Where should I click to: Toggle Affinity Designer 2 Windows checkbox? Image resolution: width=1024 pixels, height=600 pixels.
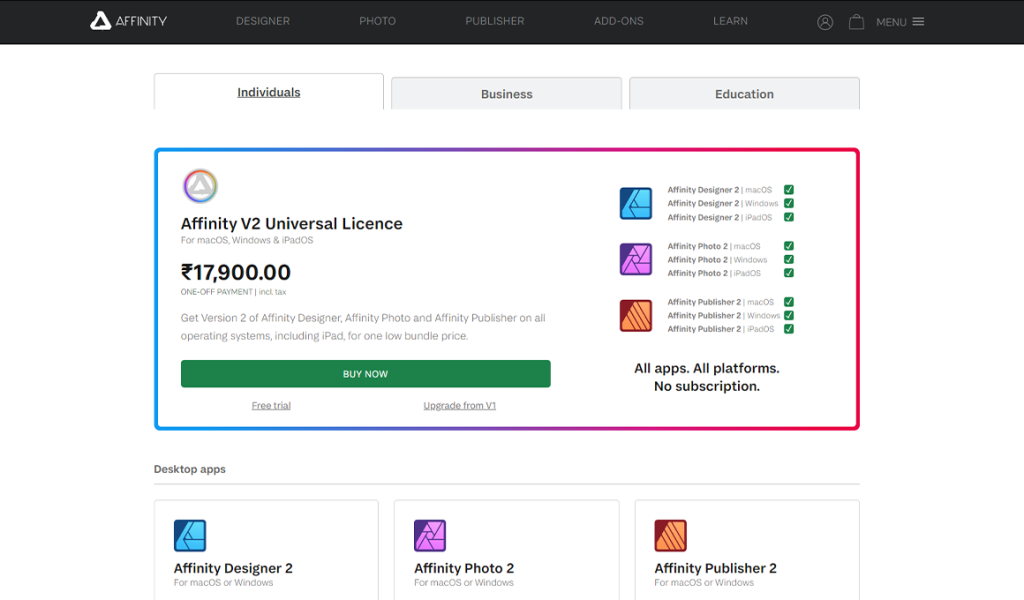click(789, 203)
